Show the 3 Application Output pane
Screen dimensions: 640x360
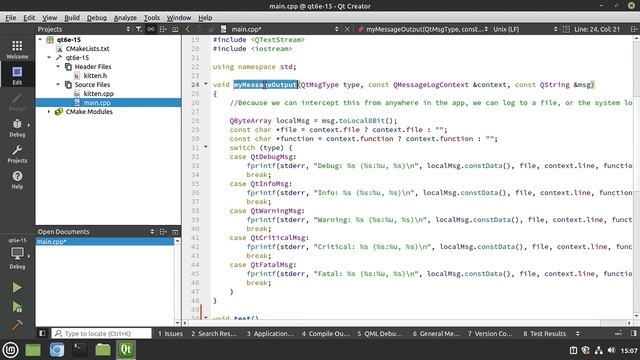click(x=270, y=333)
